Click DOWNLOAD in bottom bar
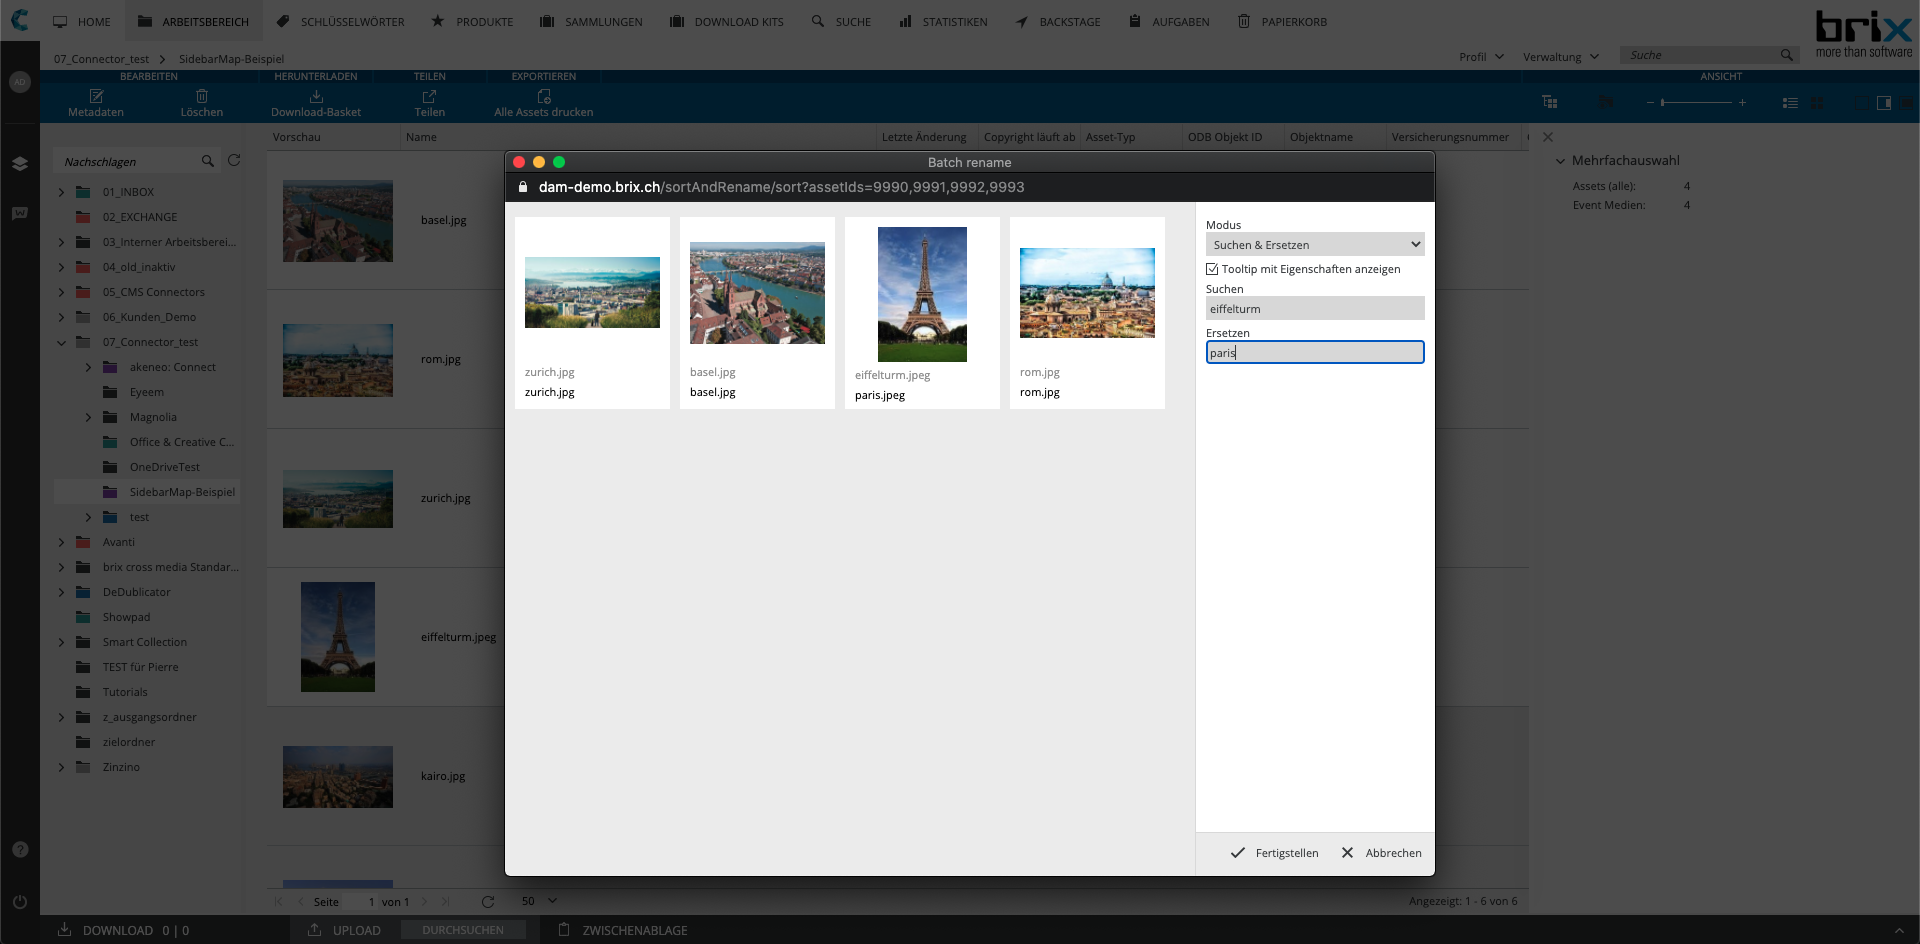Viewport: 1920px width, 944px height. coord(104,930)
